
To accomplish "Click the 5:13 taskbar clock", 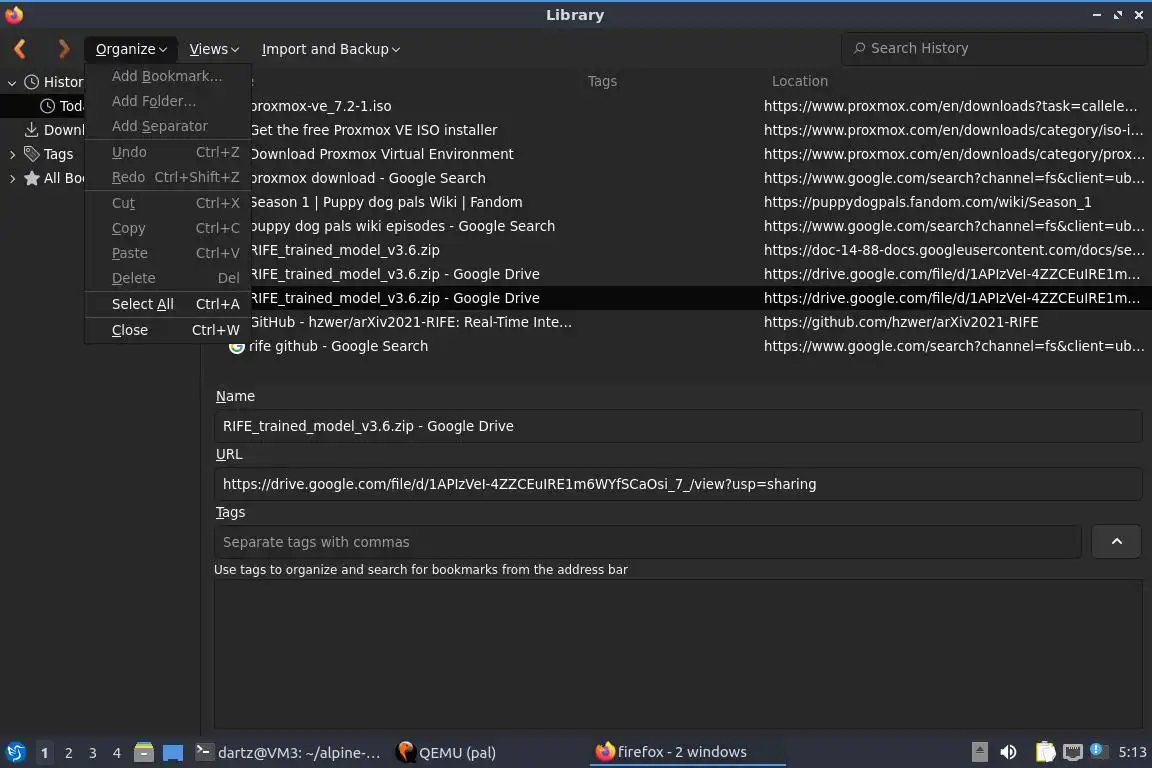I will tap(1131, 752).
